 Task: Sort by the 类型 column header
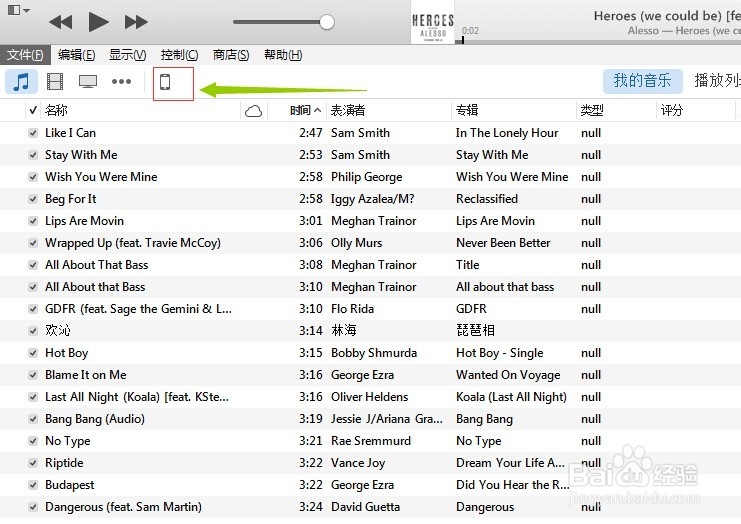coord(592,111)
